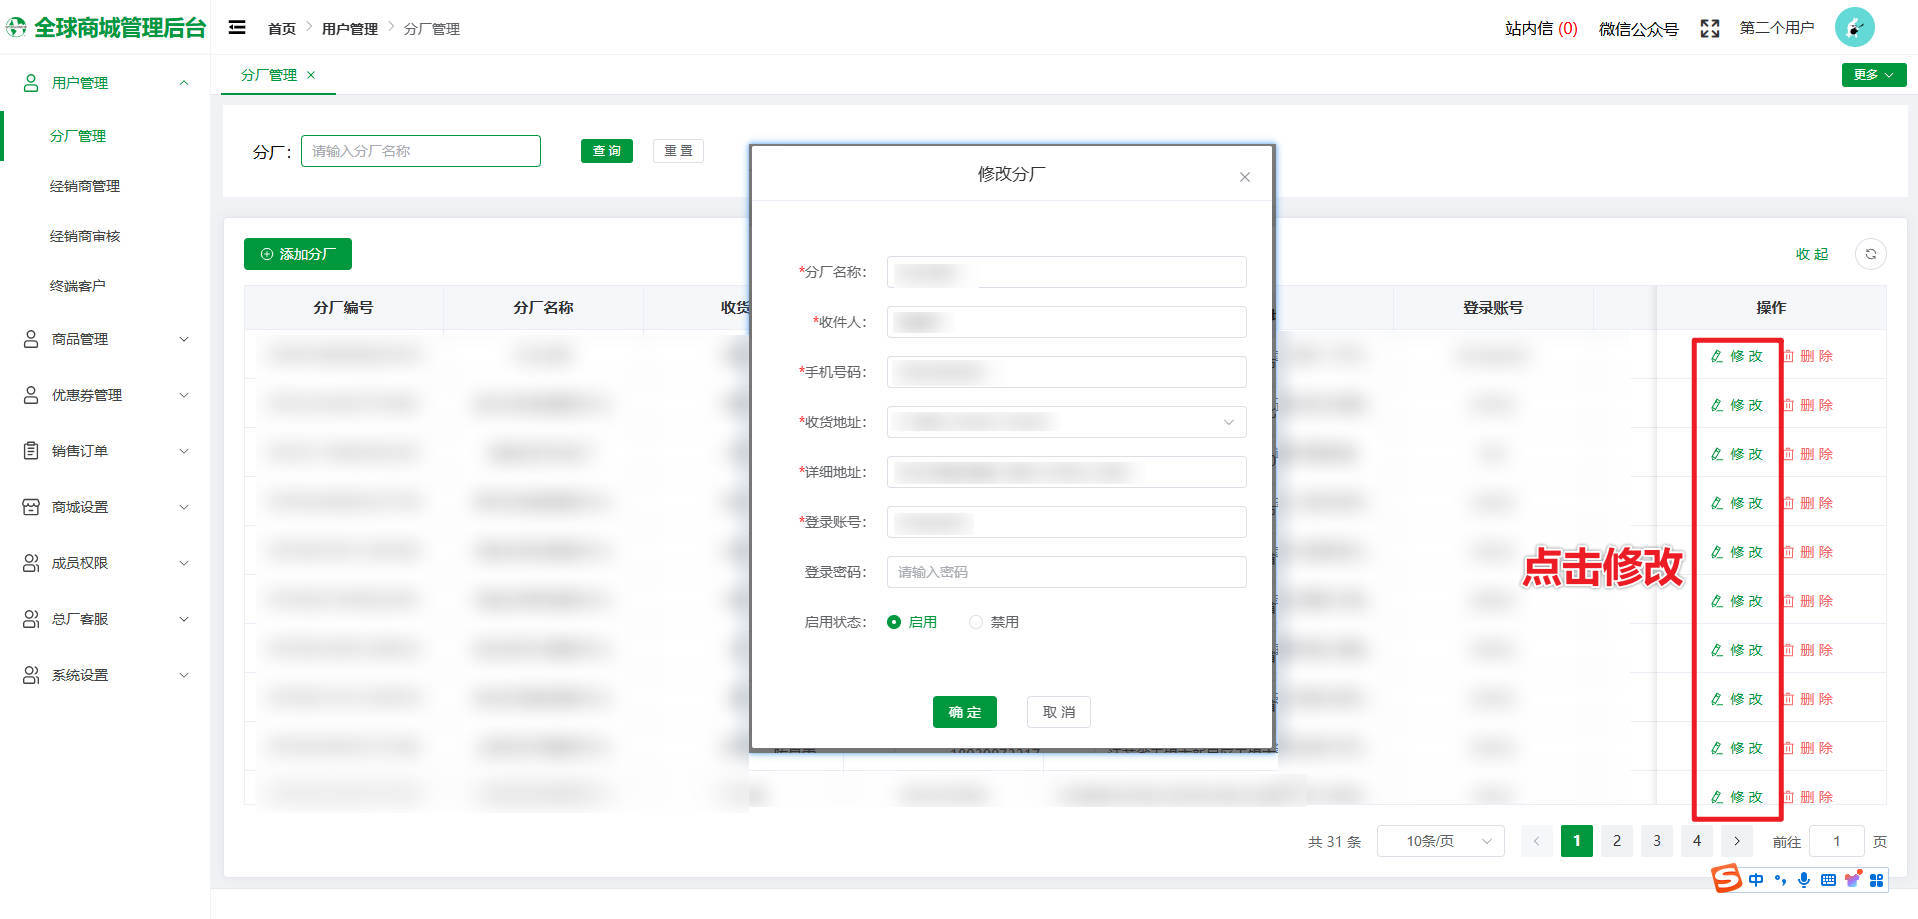Close the 分厂管理 tab with its X
1918x919 pixels.
point(311,75)
